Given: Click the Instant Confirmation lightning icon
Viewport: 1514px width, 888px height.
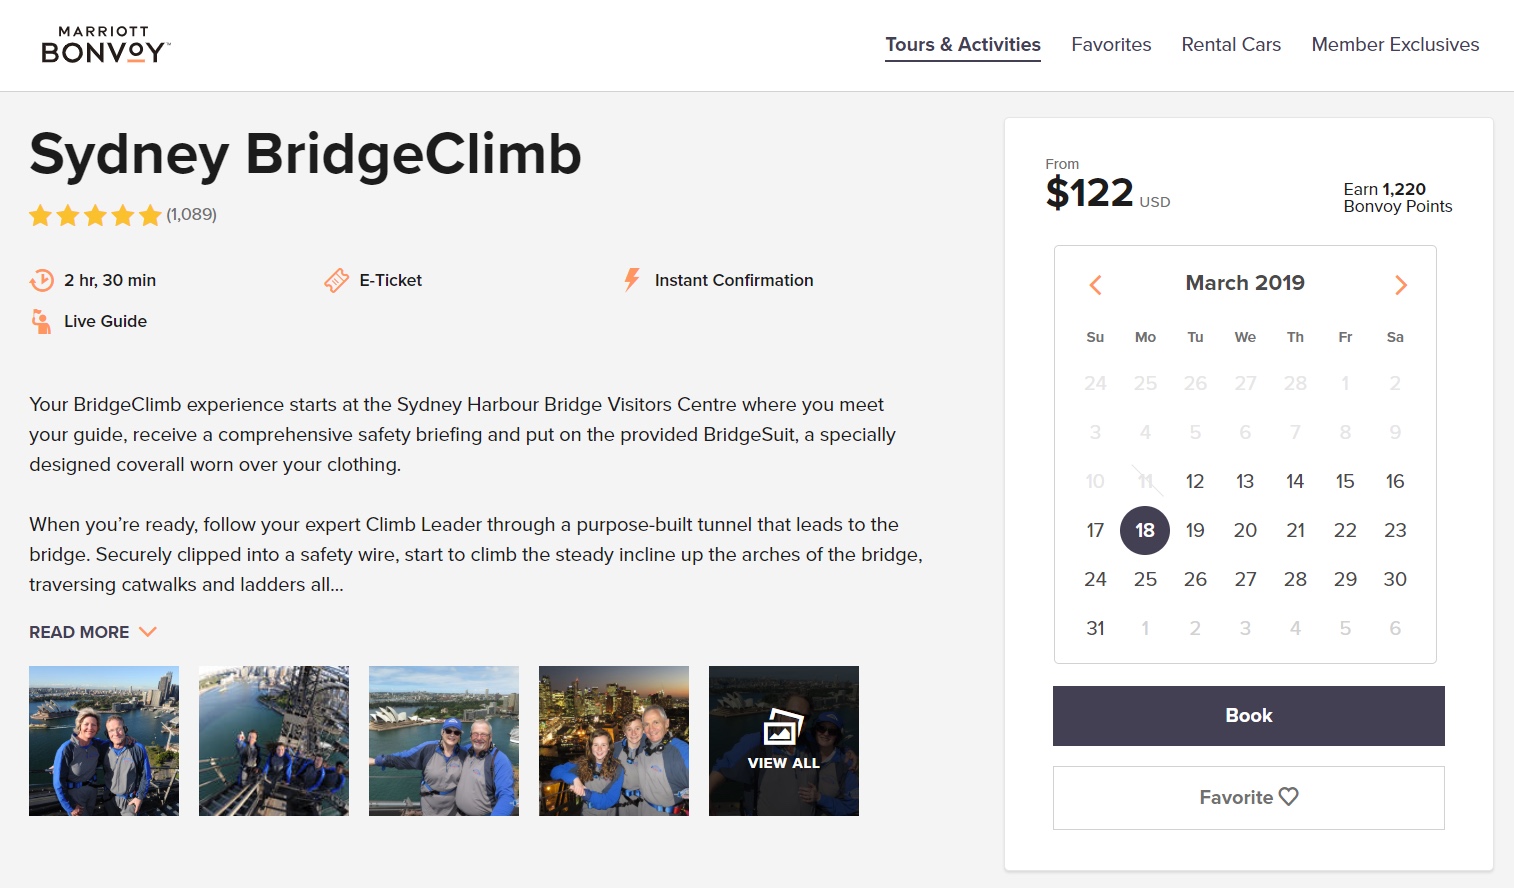Looking at the screenshot, I should (x=632, y=280).
